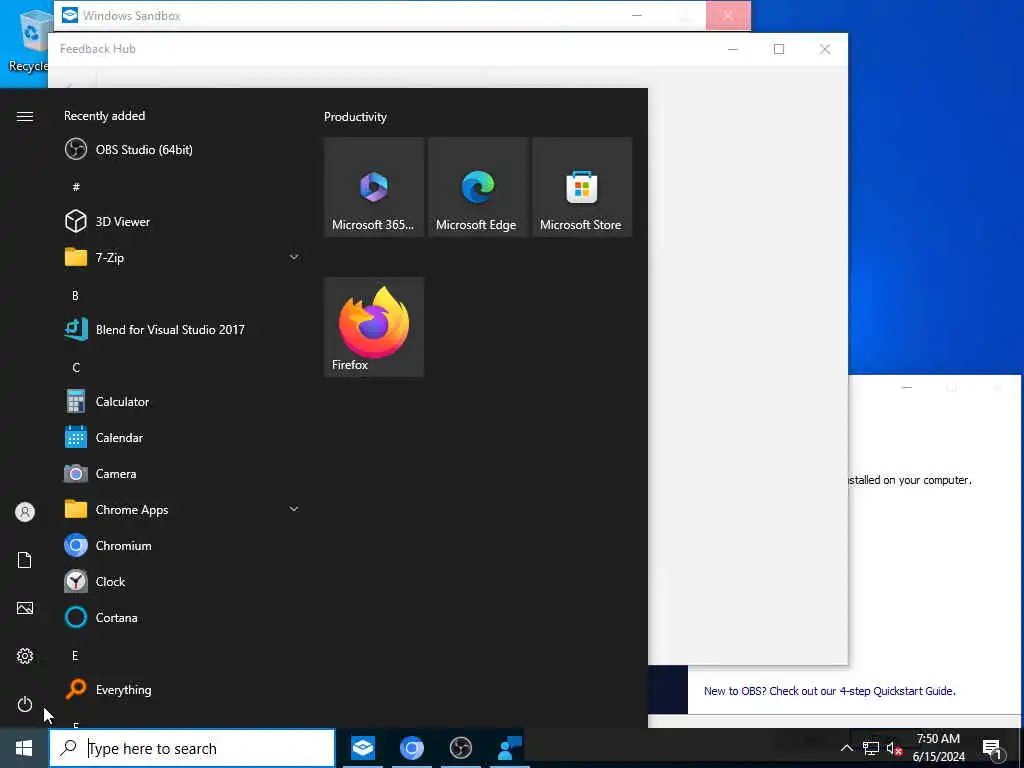
Task: Click the Power button in Start
Action: pos(25,704)
